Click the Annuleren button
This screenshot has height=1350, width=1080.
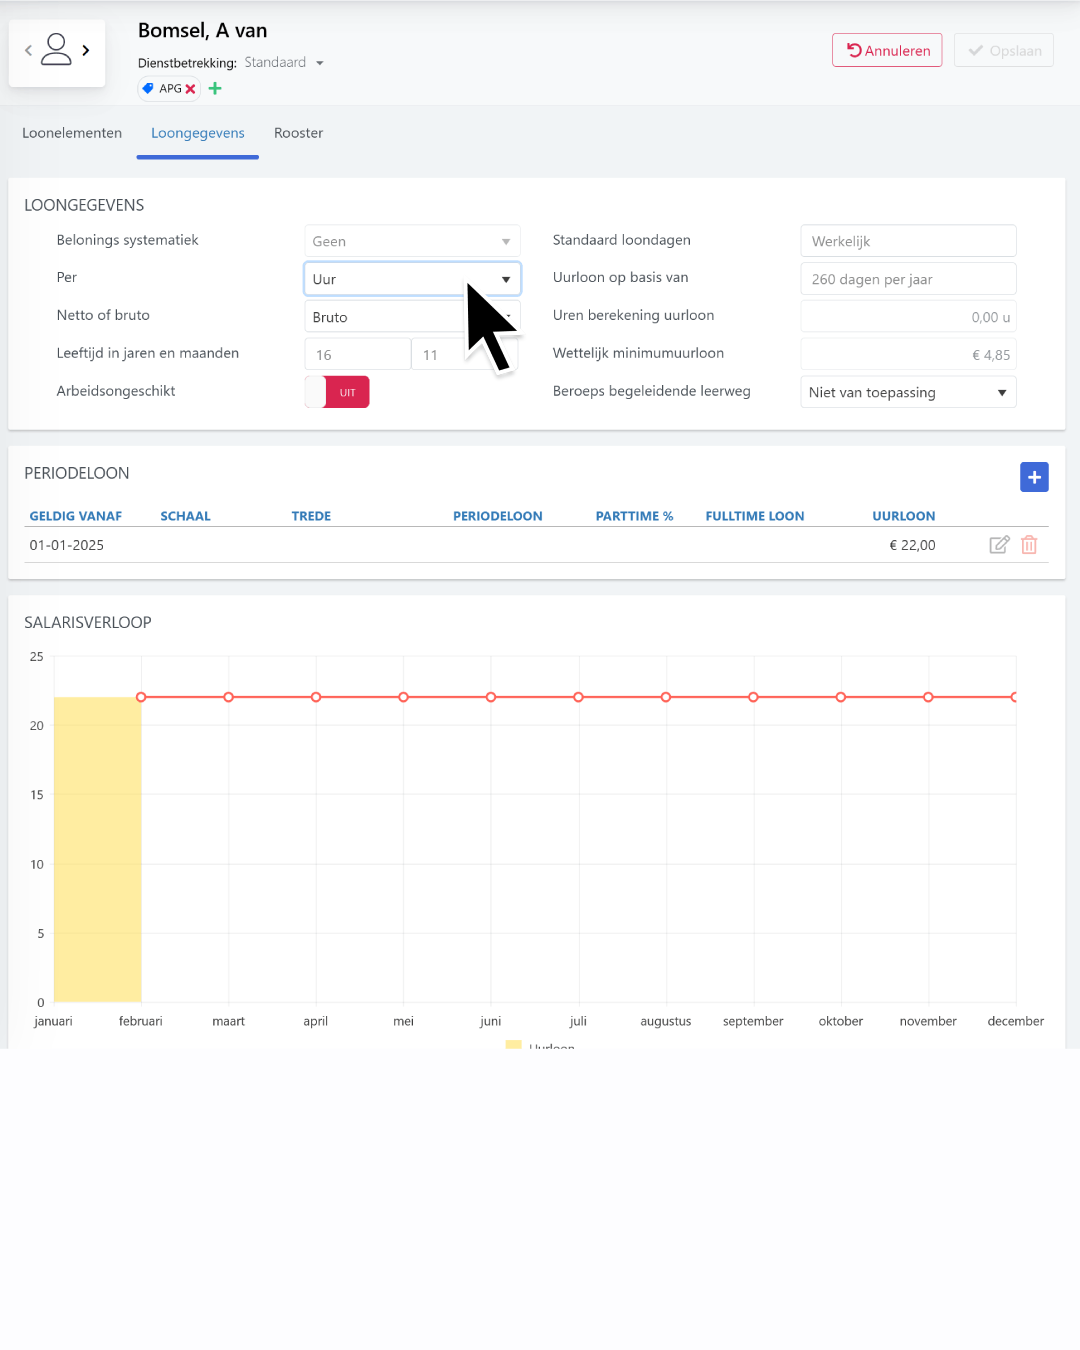(x=887, y=51)
